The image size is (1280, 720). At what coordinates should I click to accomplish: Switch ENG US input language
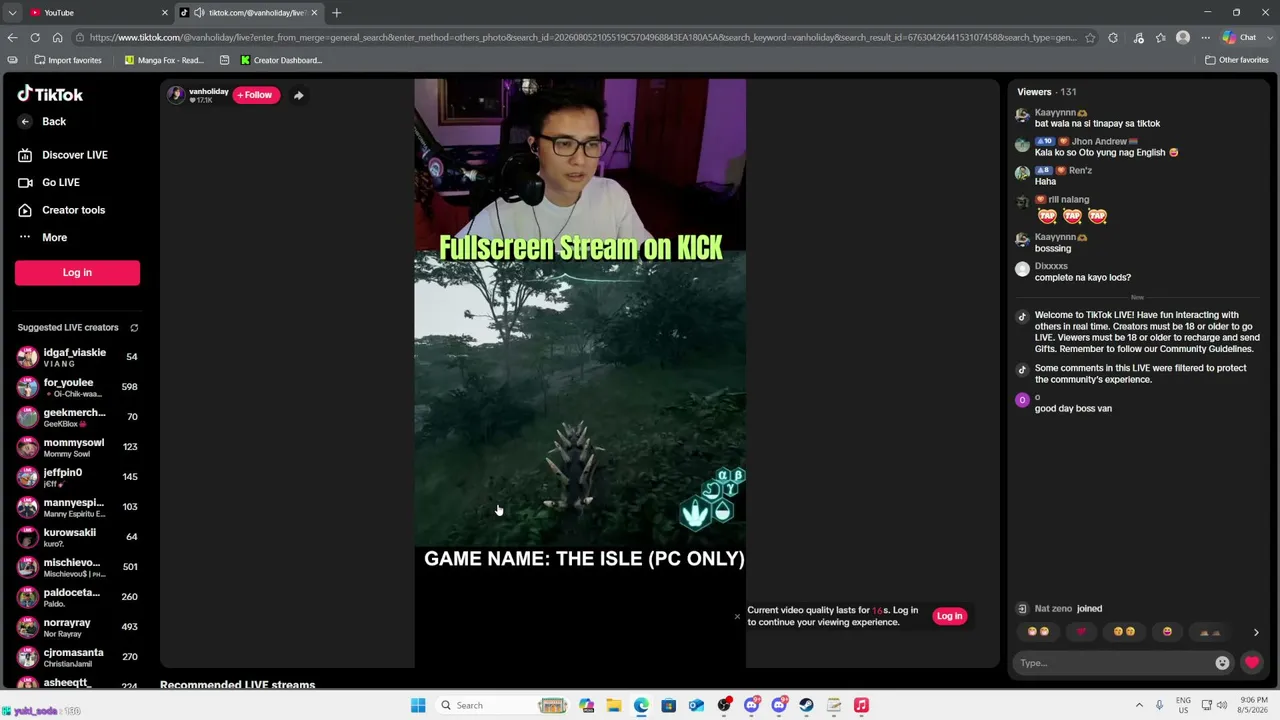1183,706
